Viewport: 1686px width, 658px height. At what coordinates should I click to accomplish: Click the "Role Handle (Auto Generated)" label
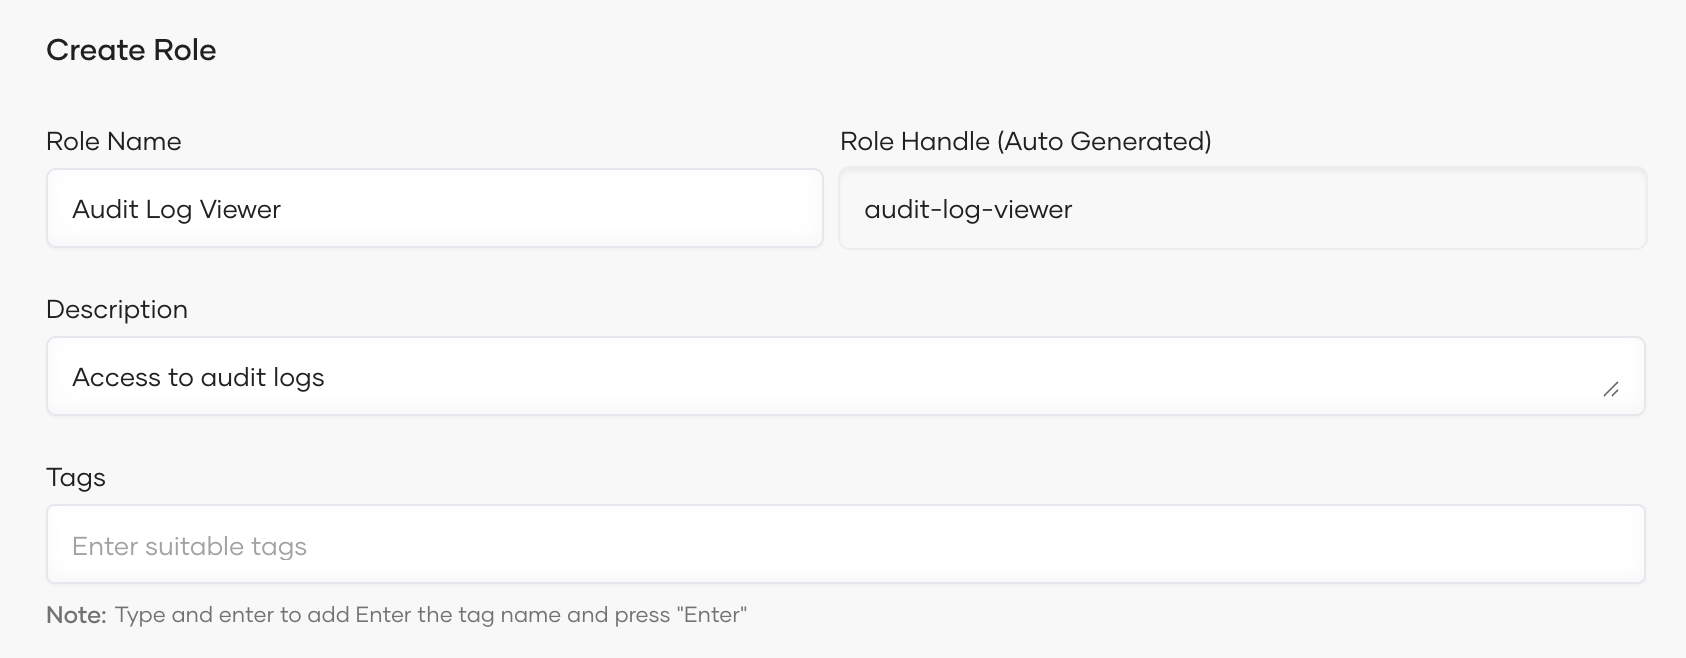tap(1025, 142)
